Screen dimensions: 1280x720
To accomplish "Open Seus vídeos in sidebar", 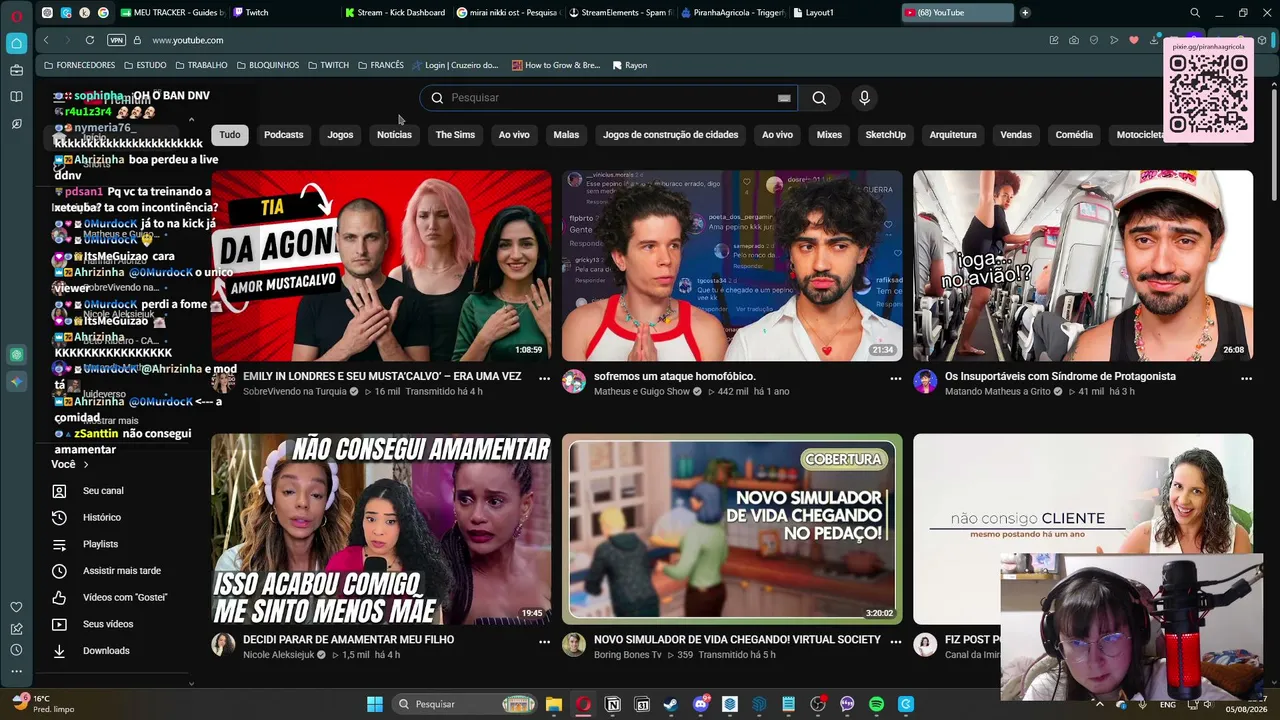I will [107, 624].
